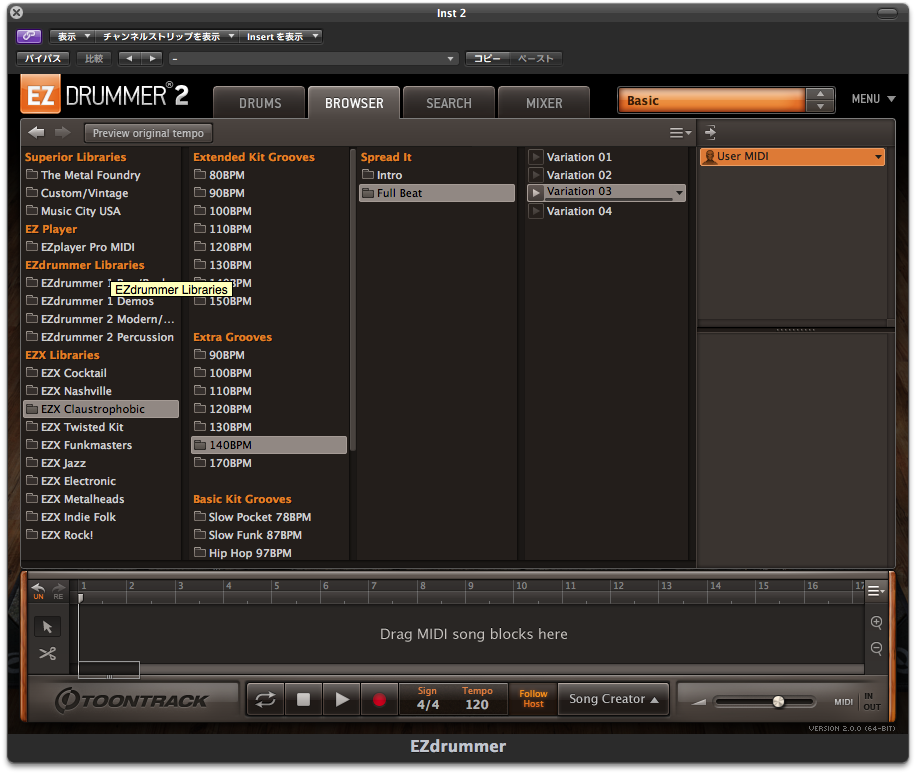Toggle the バイパス bypass button
The image size is (916, 774).
click(x=43, y=58)
